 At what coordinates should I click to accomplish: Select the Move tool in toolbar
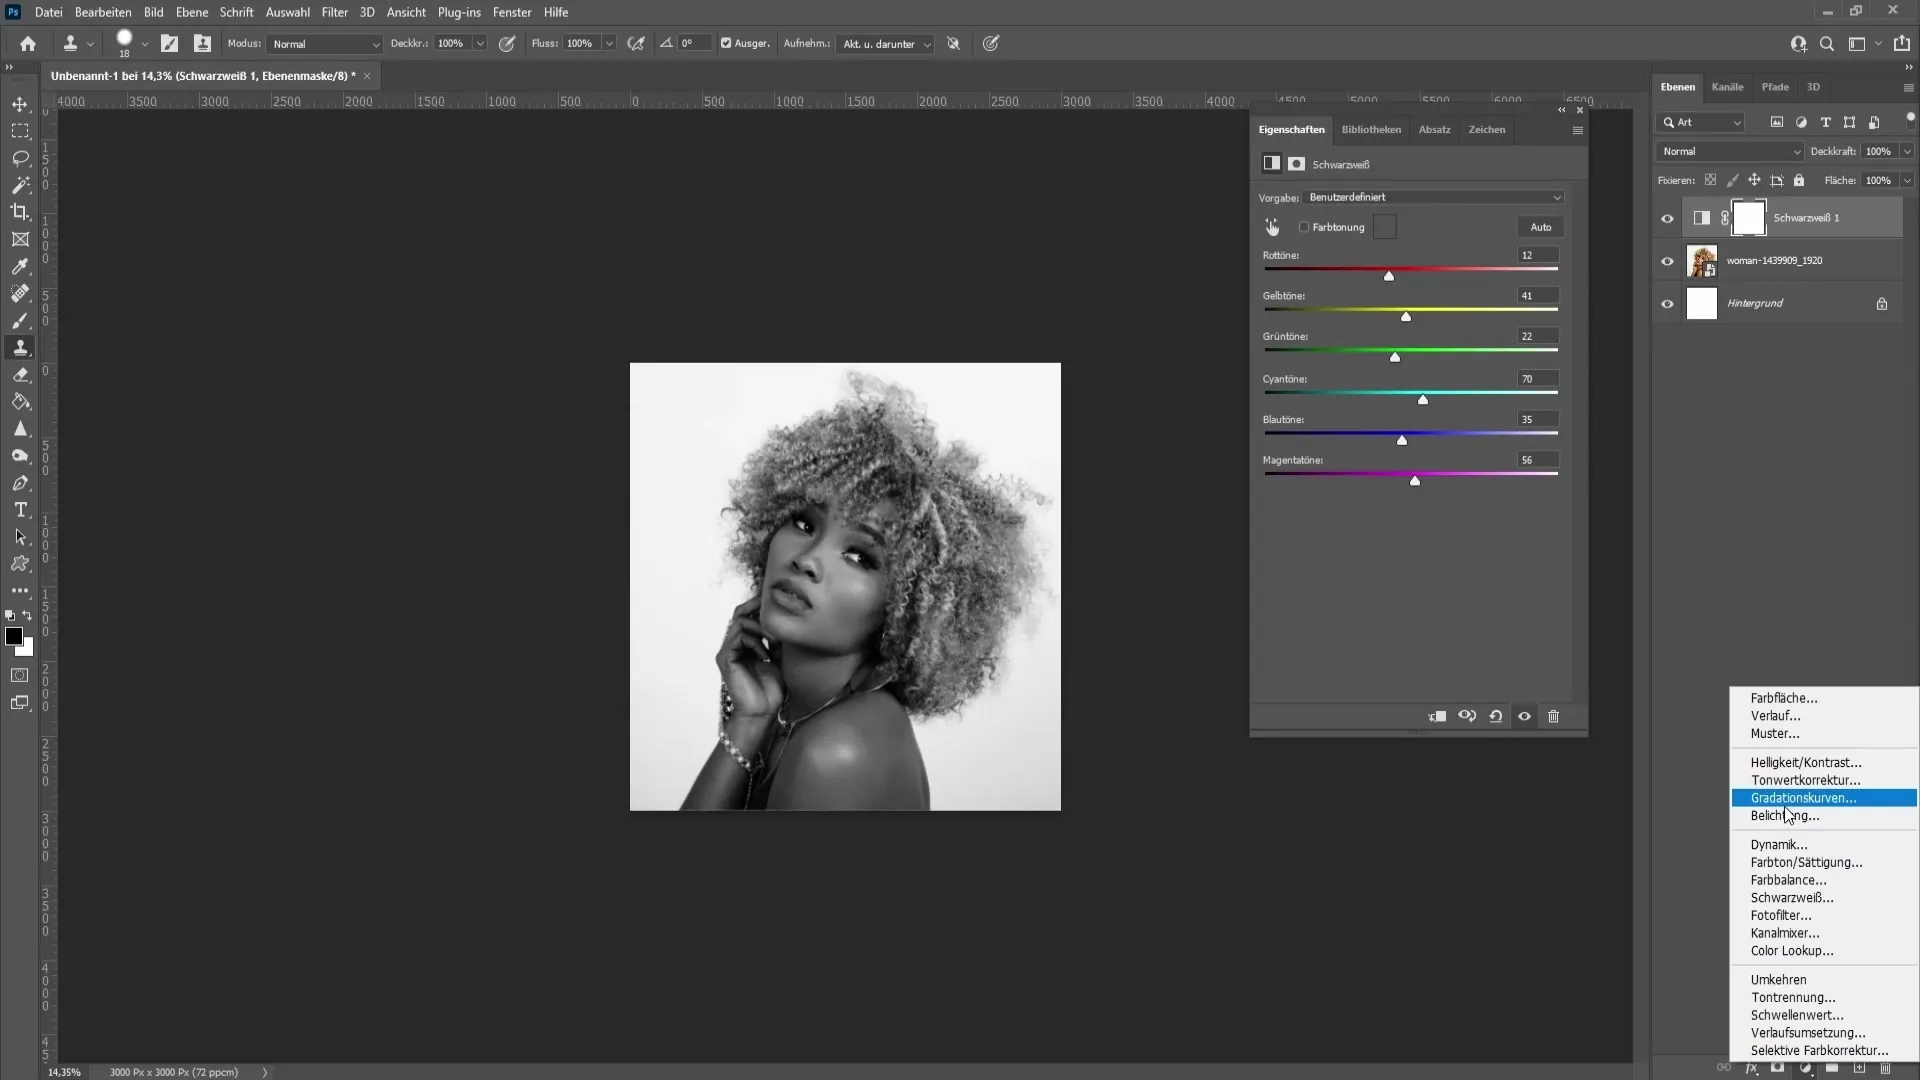pyautogui.click(x=20, y=104)
